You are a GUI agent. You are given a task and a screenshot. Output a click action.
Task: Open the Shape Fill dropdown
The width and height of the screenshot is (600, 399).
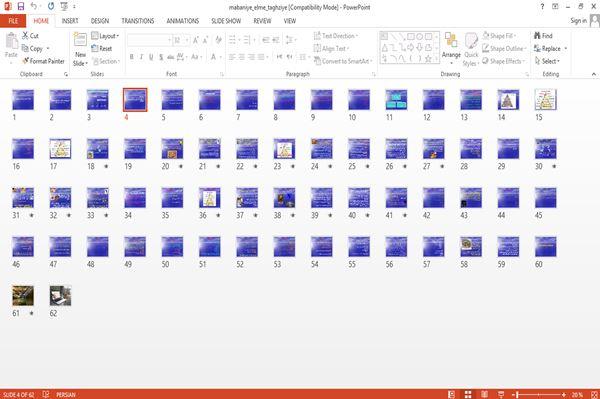coord(499,36)
